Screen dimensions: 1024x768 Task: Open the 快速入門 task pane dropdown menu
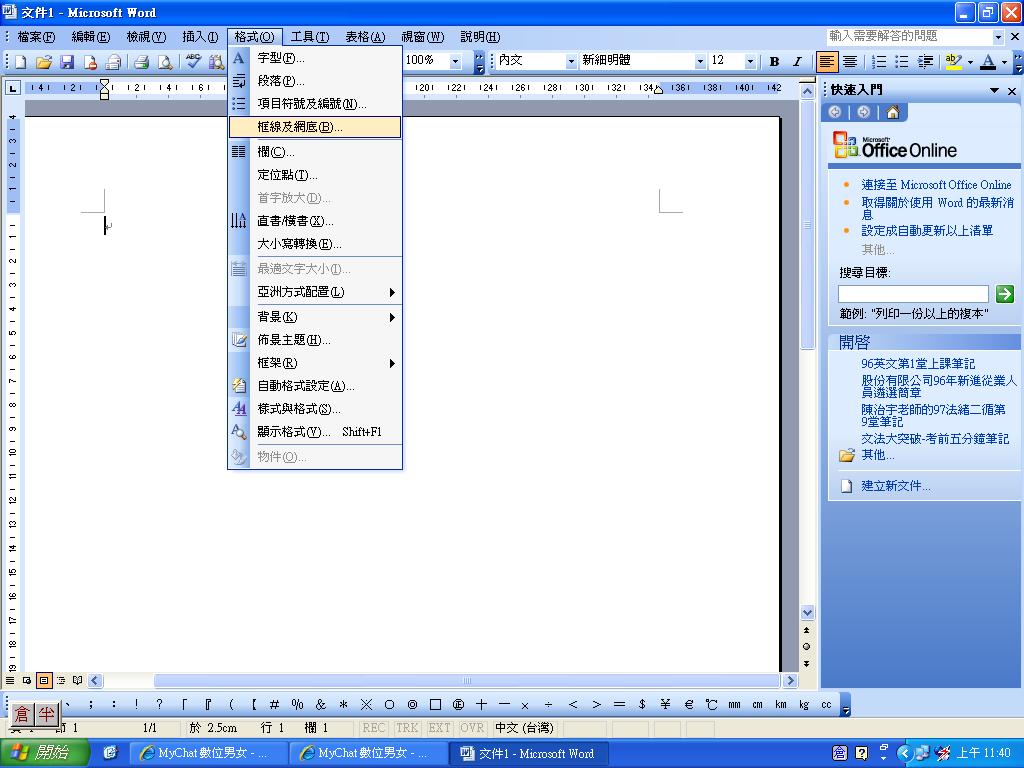(x=995, y=90)
